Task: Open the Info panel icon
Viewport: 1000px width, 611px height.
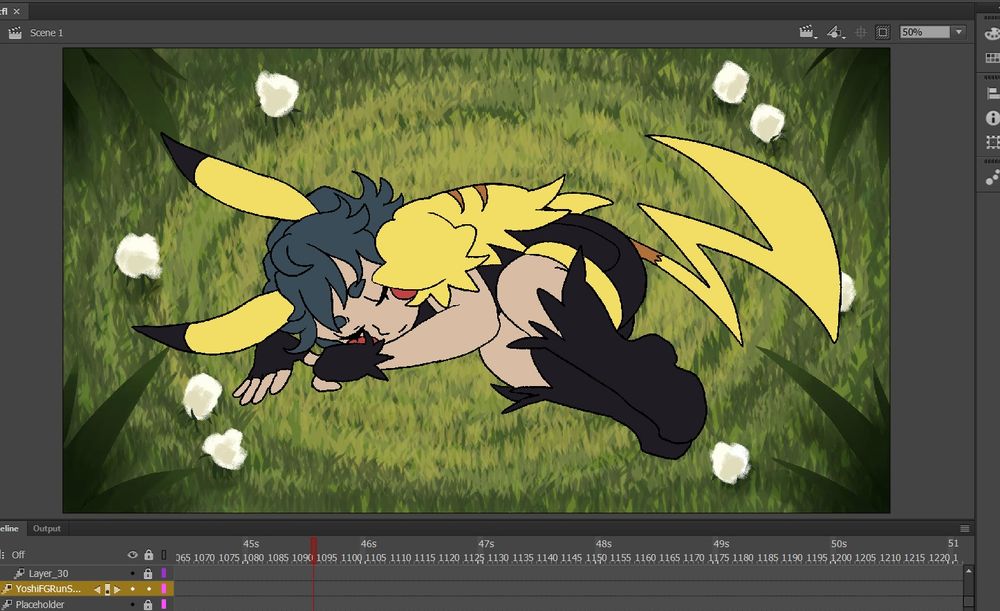Action: pyautogui.click(x=992, y=118)
